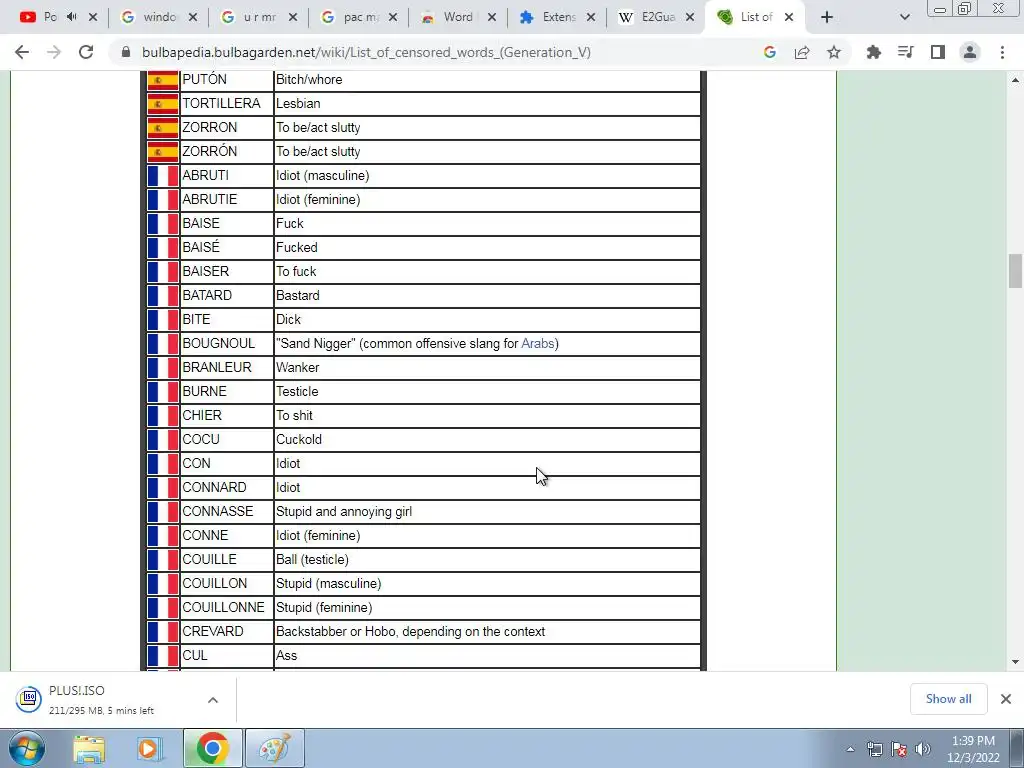The width and height of the screenshot is (1024, 768).
Task: Click the 'CREVARD' word cell
Action: (227, 632)
